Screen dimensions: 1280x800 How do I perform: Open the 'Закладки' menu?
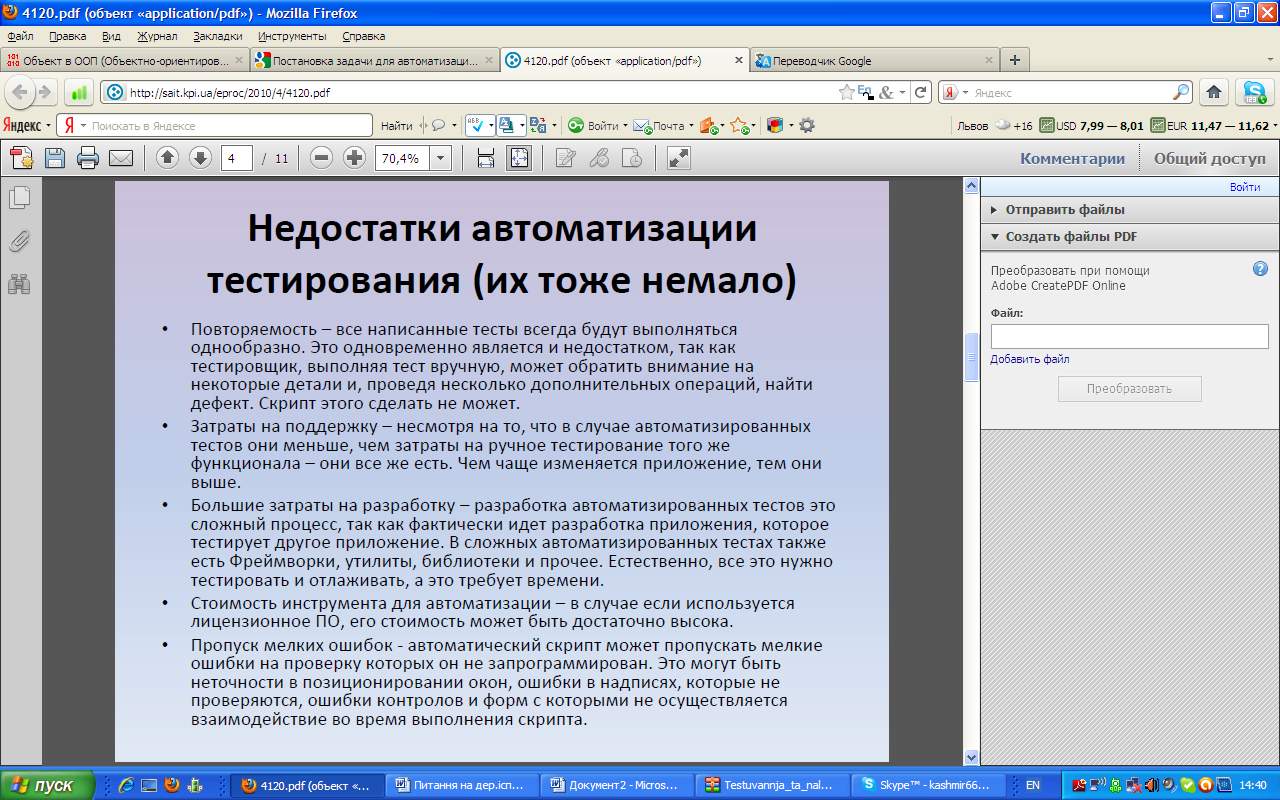[x=217, y=36]
